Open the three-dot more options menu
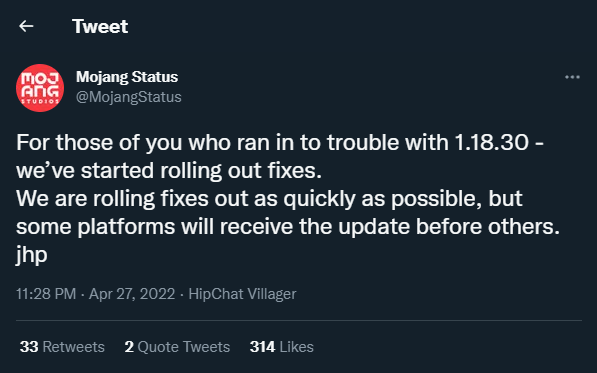The image size is (597, 373). [572, 77]
